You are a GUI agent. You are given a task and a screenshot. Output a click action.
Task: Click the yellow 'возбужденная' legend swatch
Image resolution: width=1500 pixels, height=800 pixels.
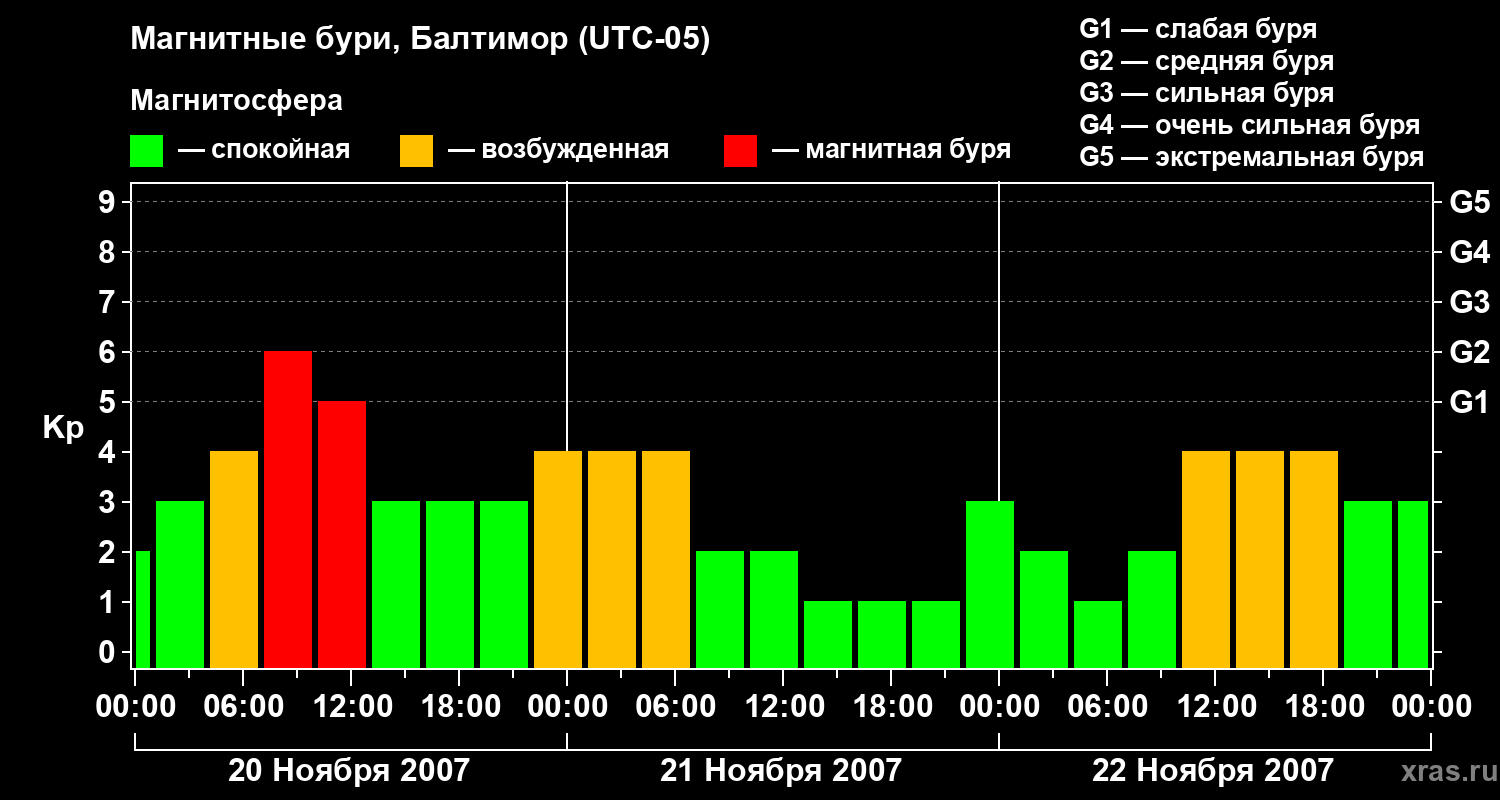click(416, 151)
